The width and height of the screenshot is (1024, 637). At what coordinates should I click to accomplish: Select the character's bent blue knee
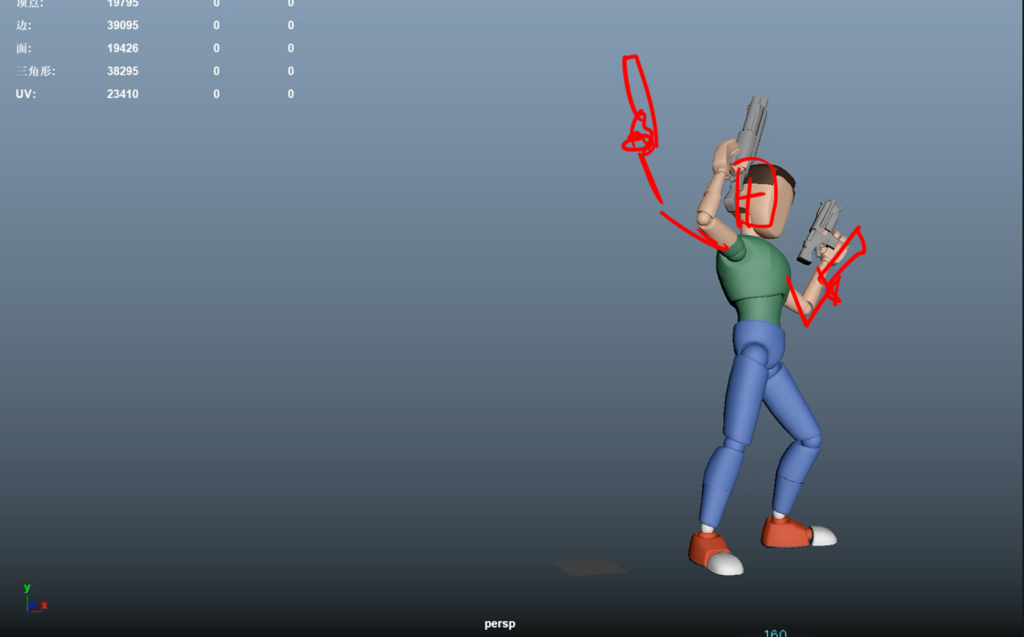810,438
